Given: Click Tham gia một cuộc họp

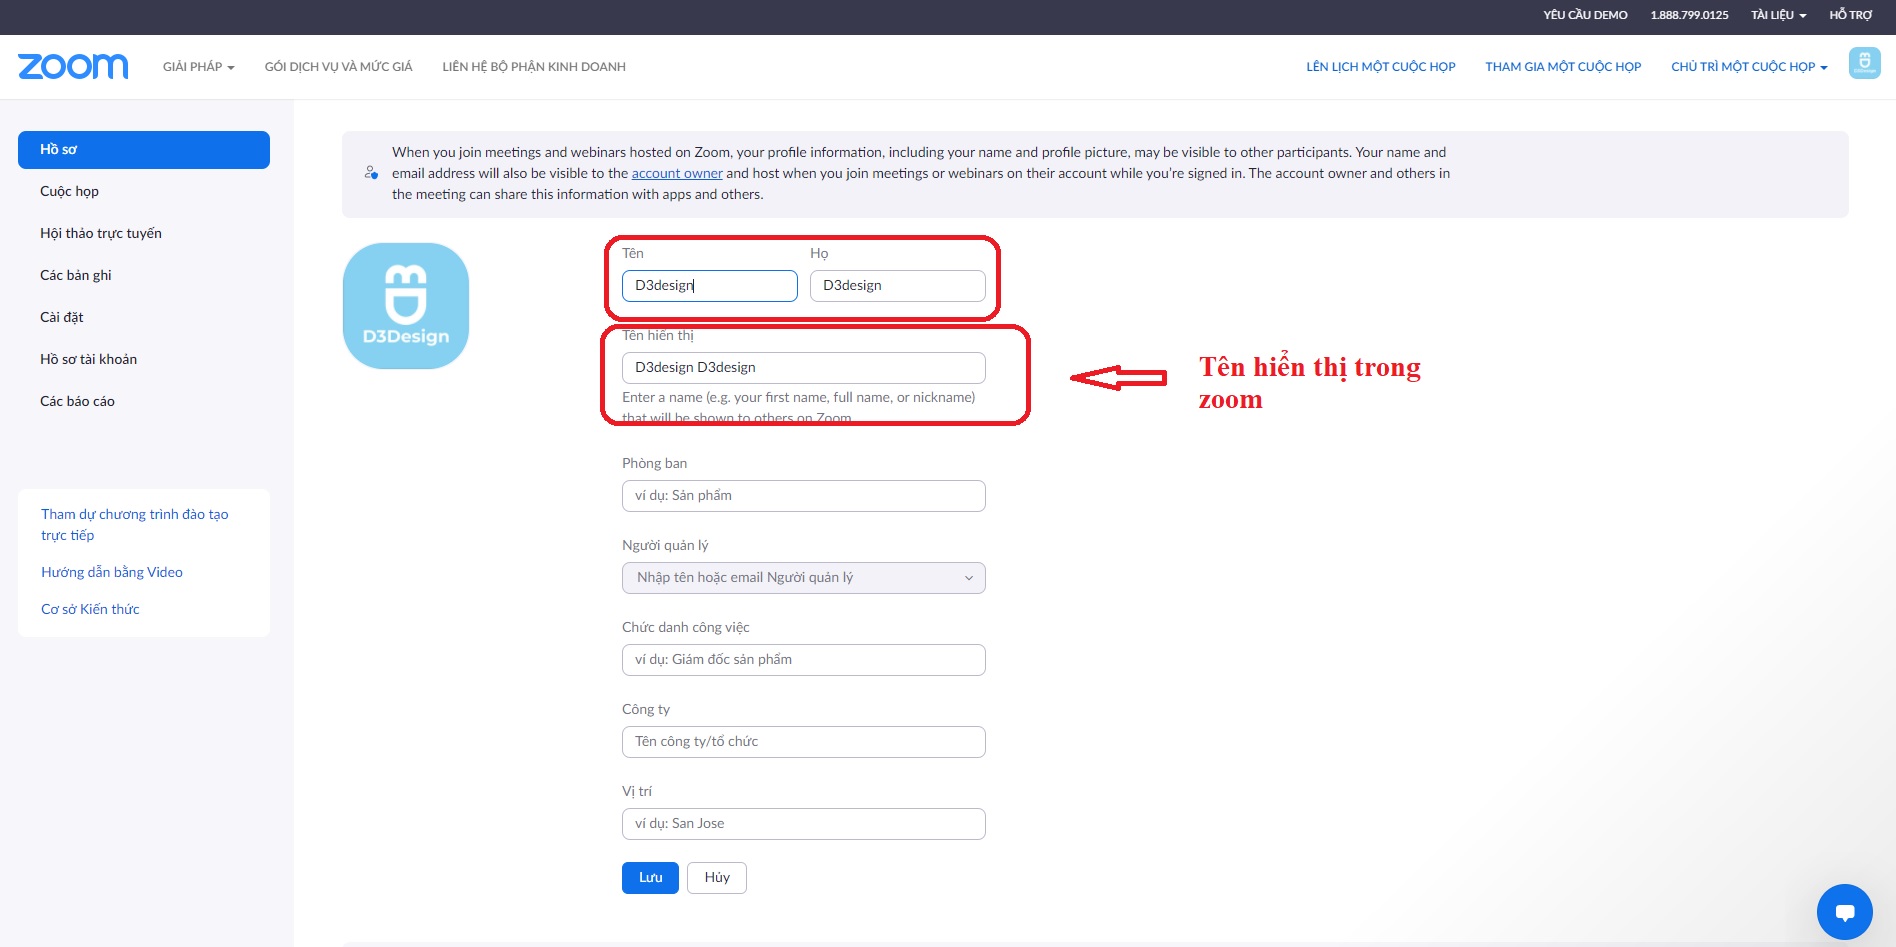Looking at the screenshot, I should click(1563, 67).
